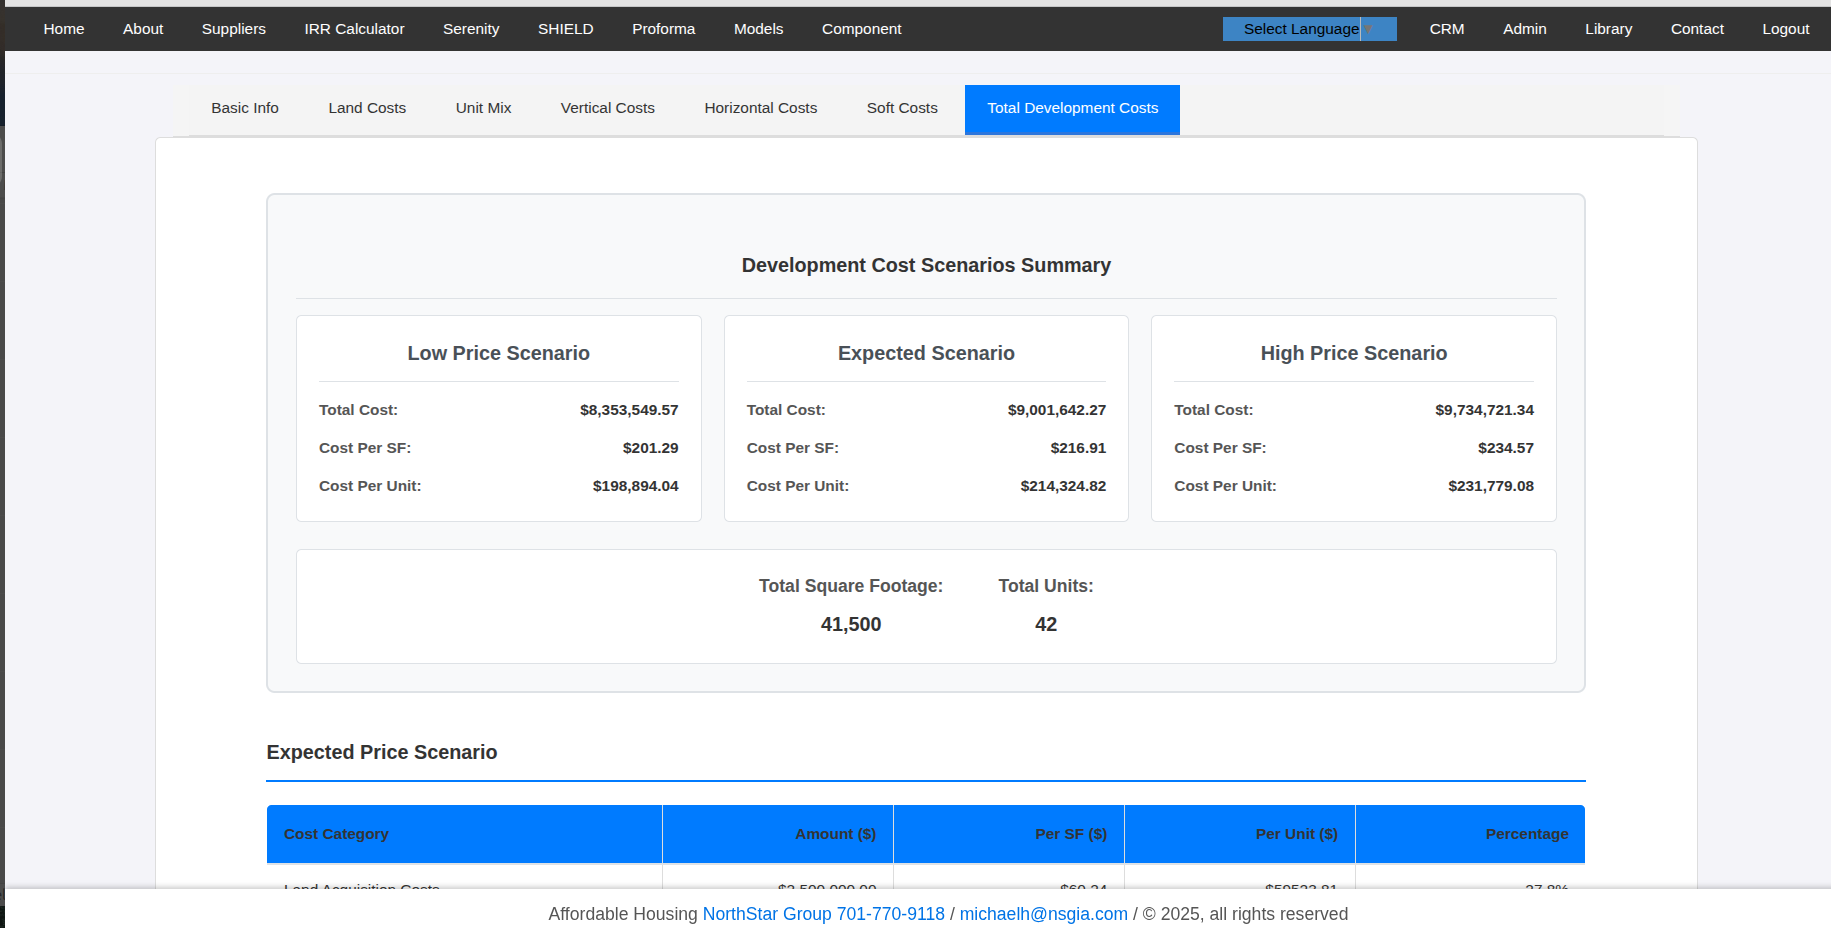Viewport: 1831px width, 928px height.
Task: Open the Land Costs tab
Action: pos(366,108)
